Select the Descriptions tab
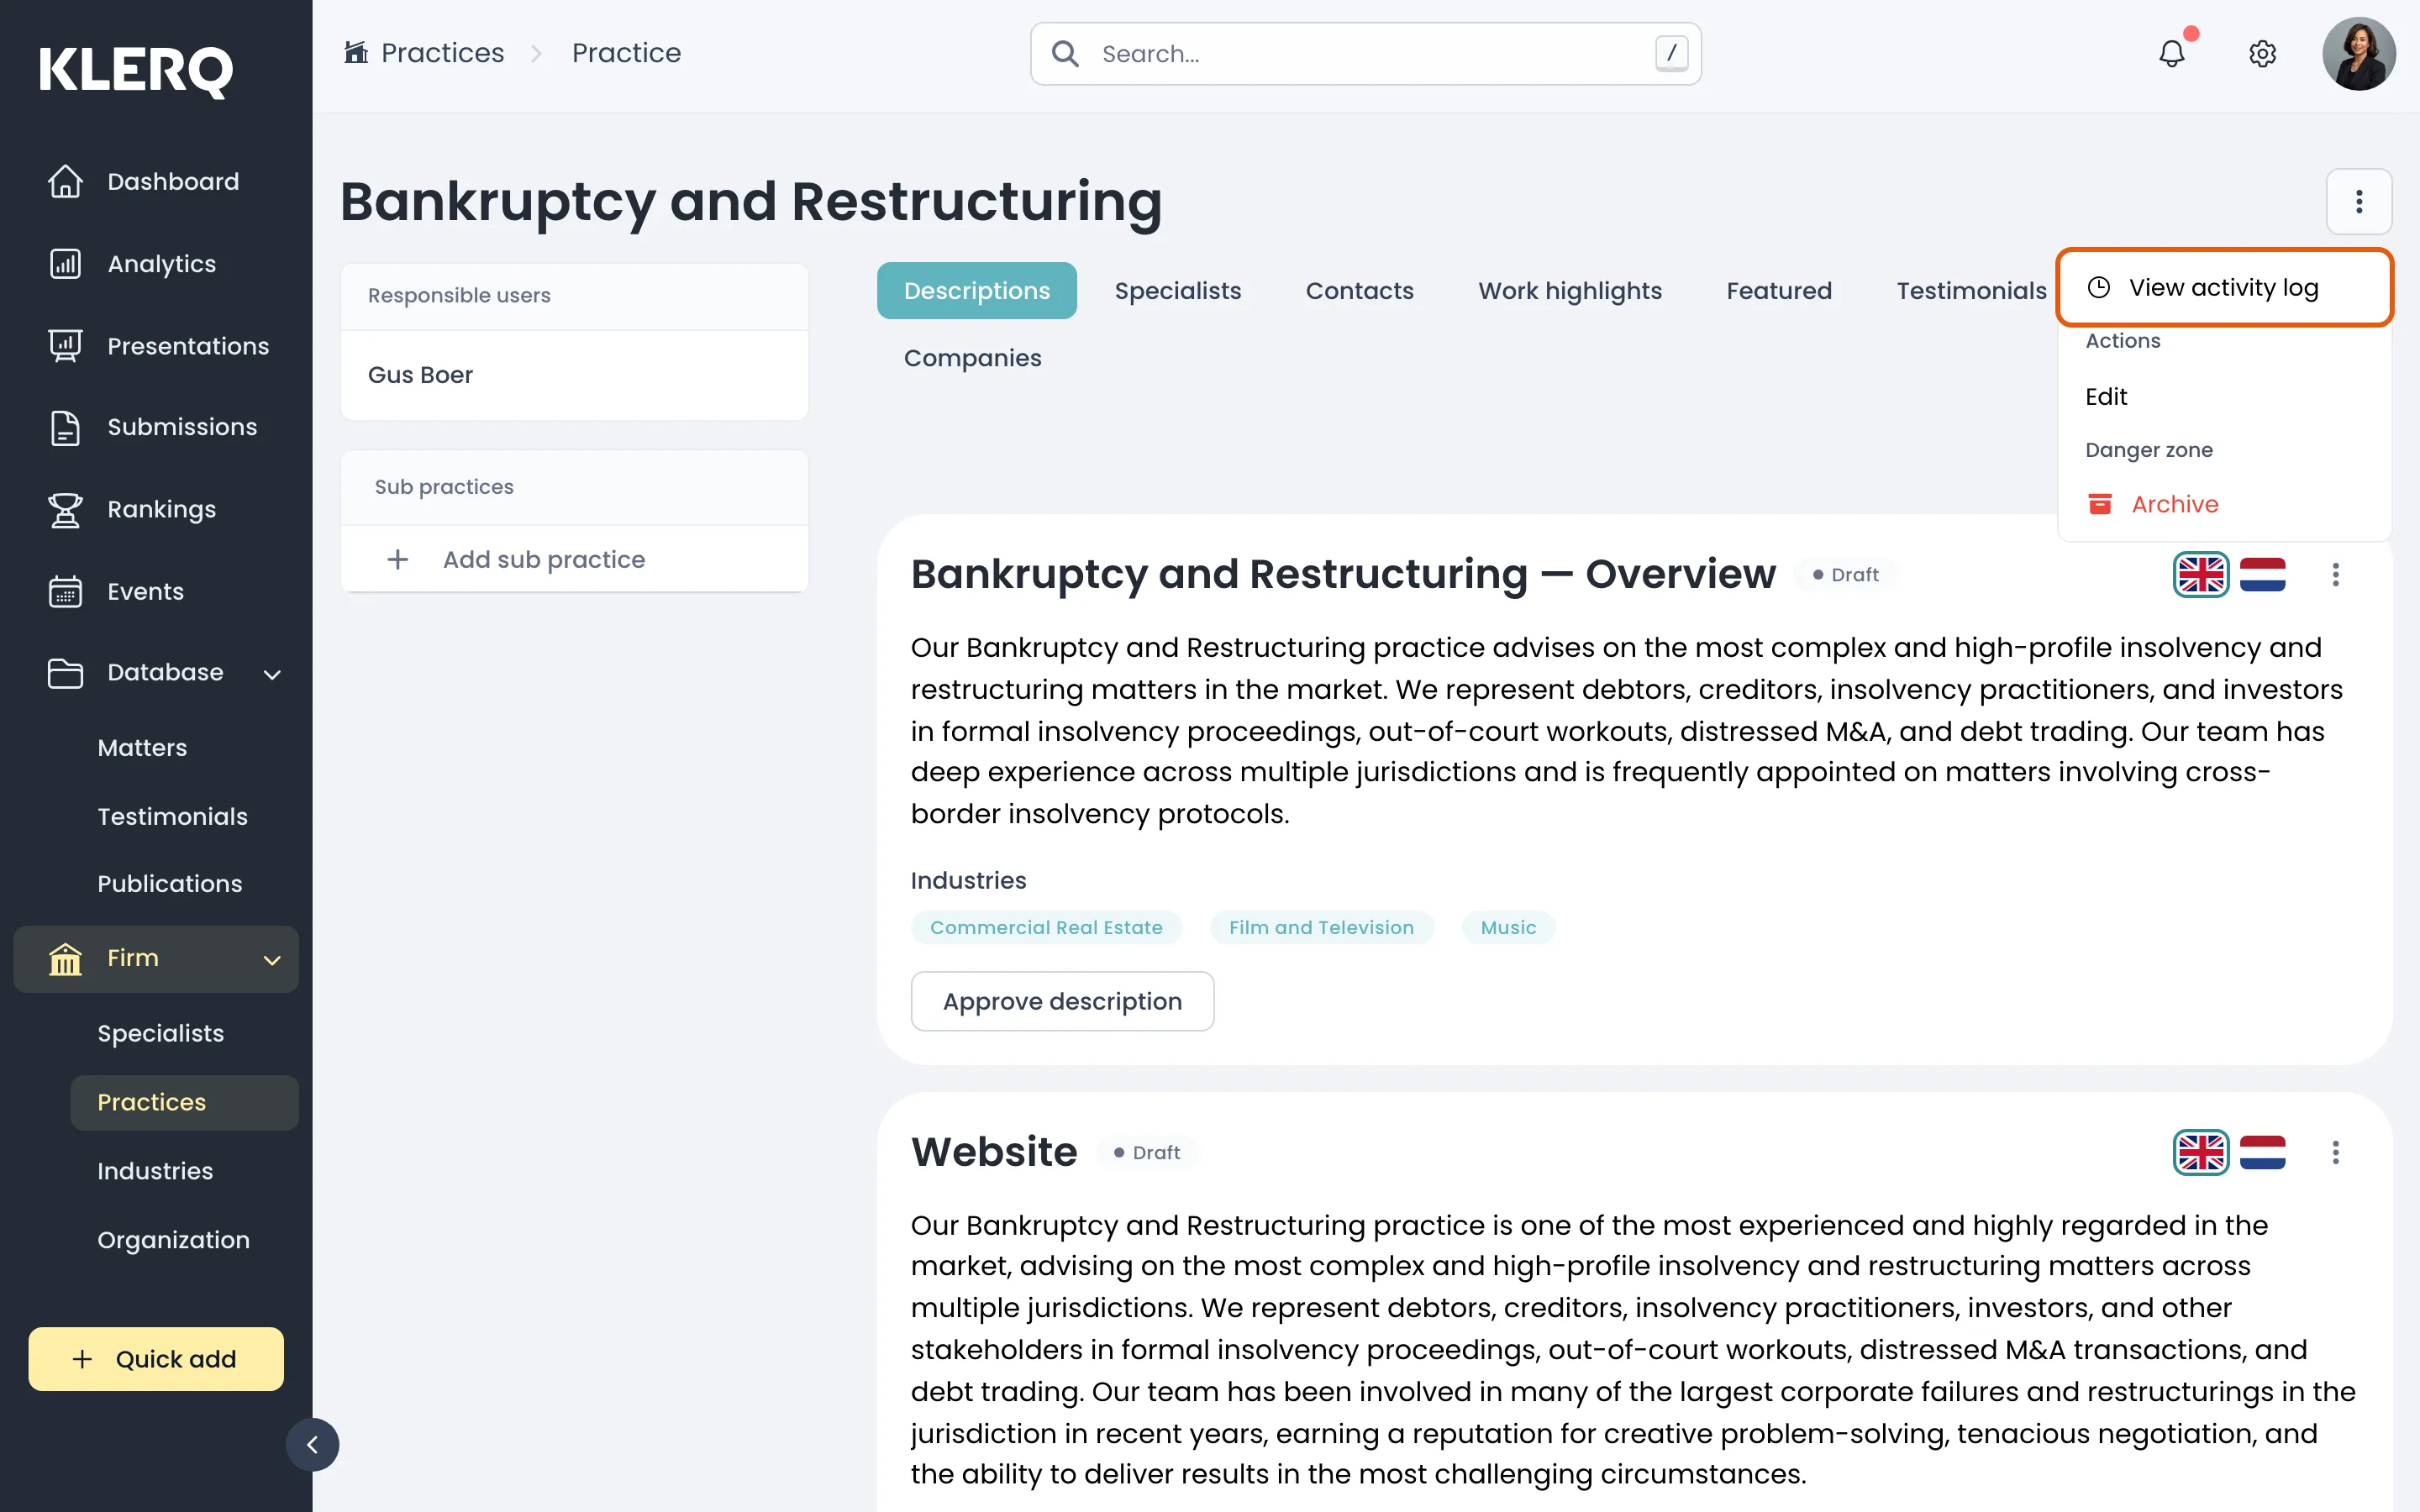Screen dimensions: 2420x1512 976,291
